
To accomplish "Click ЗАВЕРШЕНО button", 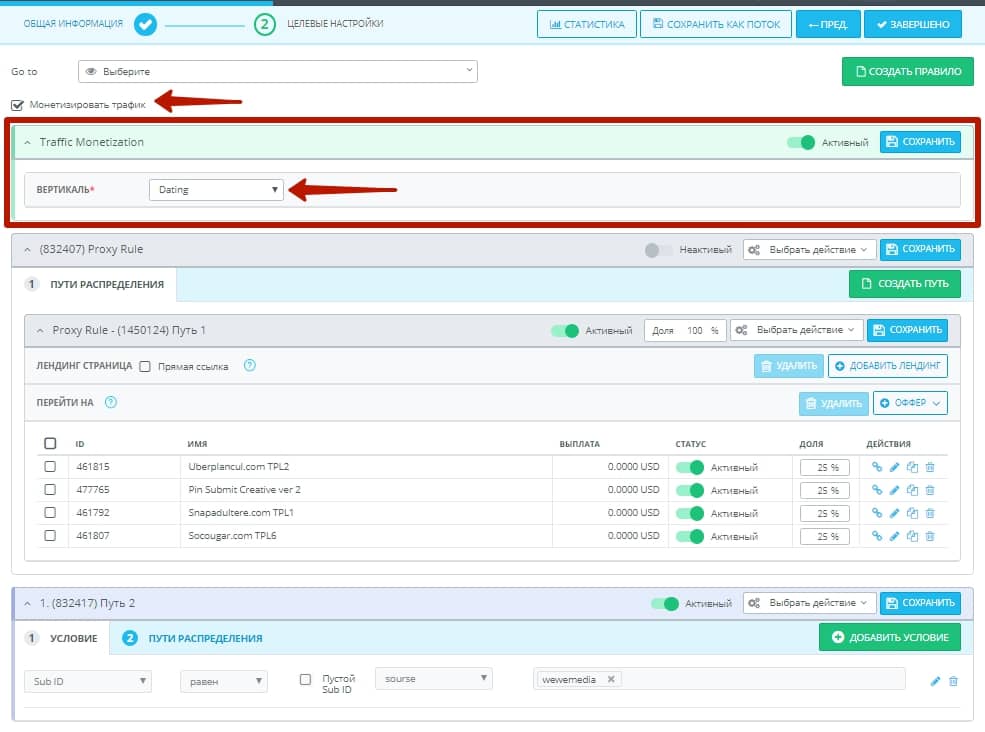I will [913, 25].
